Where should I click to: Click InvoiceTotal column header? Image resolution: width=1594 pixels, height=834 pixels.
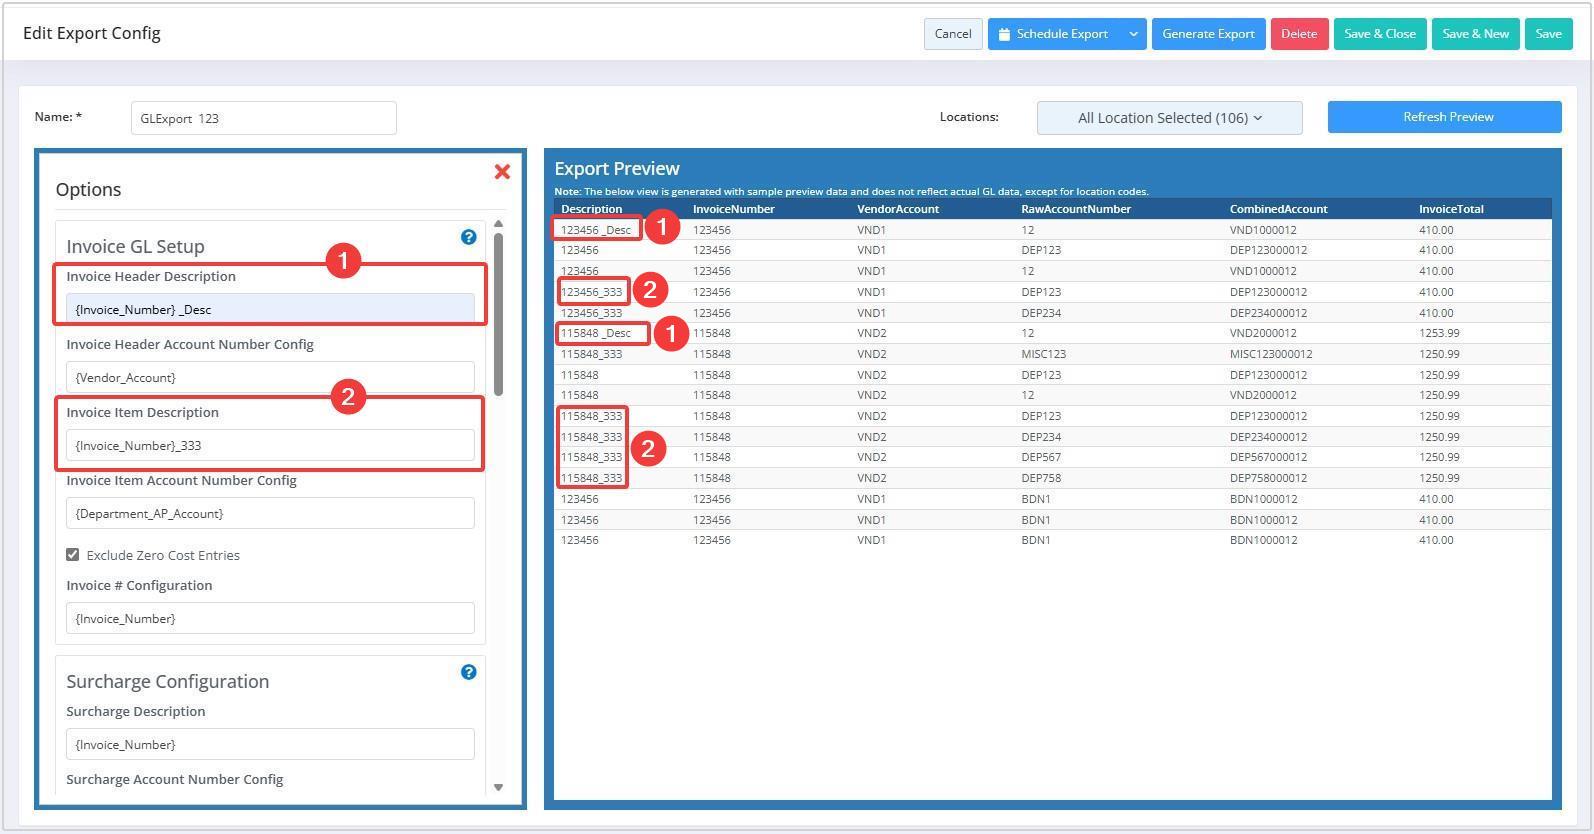(x=1450, y=209)
